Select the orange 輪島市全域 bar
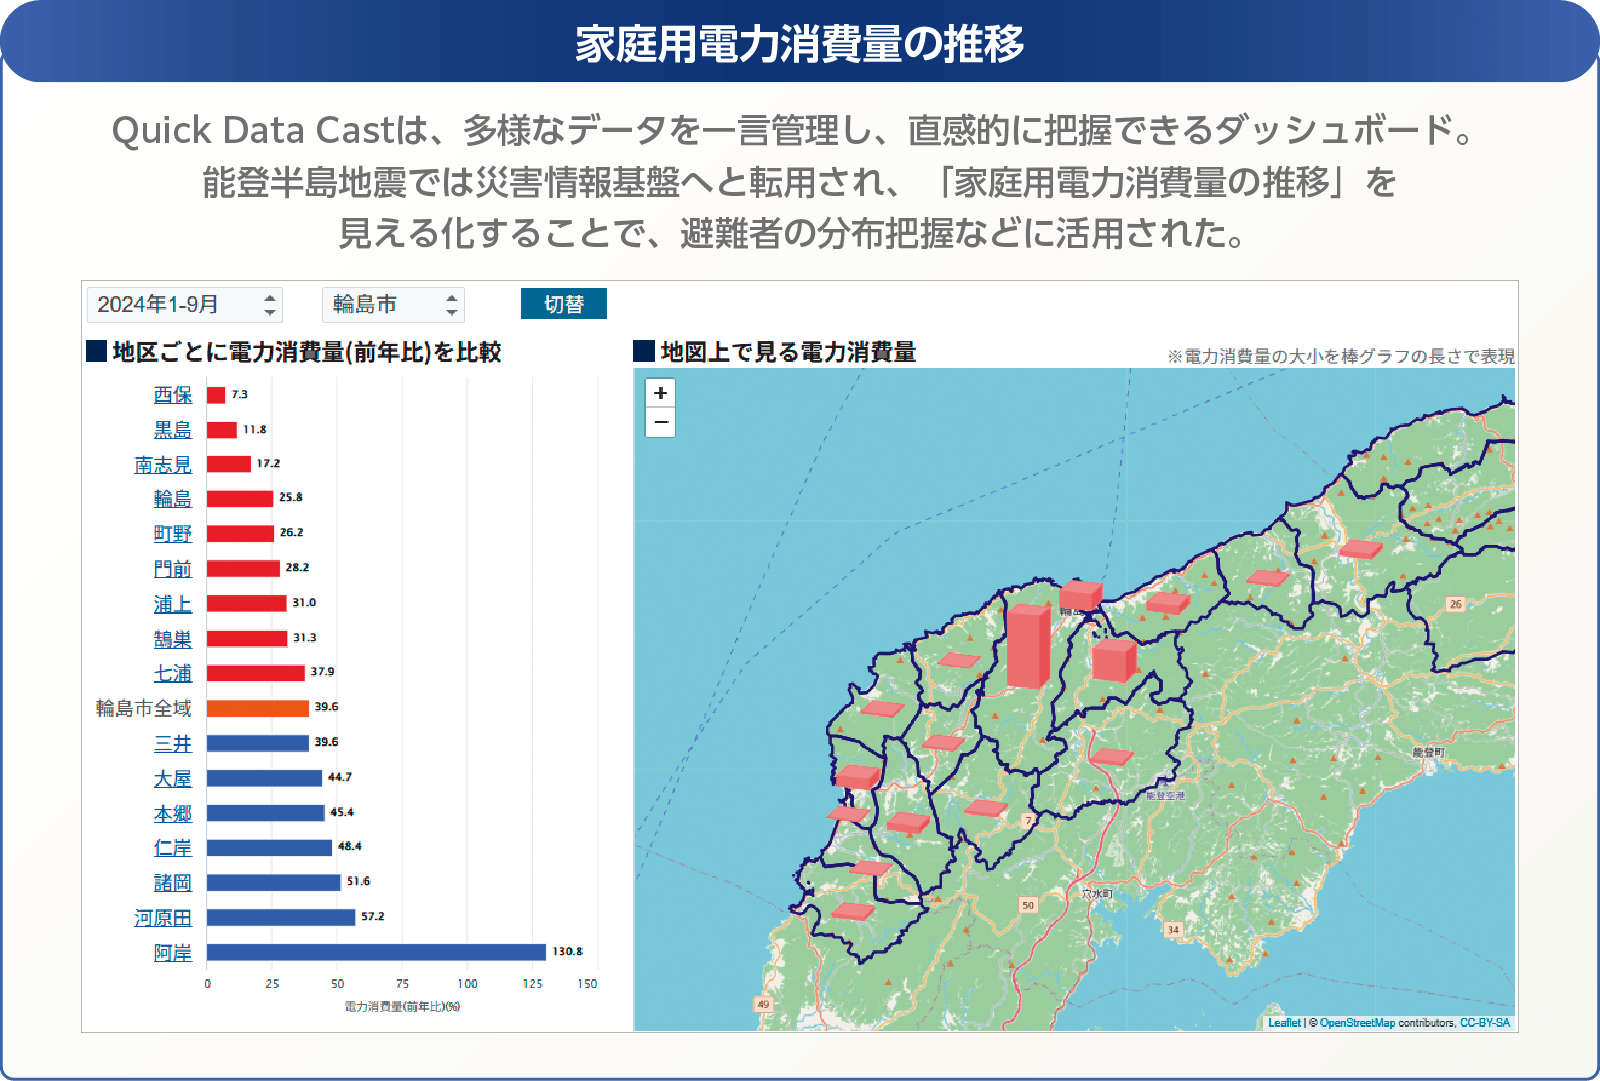The image size is (1600, 1081). coord(258,708)
